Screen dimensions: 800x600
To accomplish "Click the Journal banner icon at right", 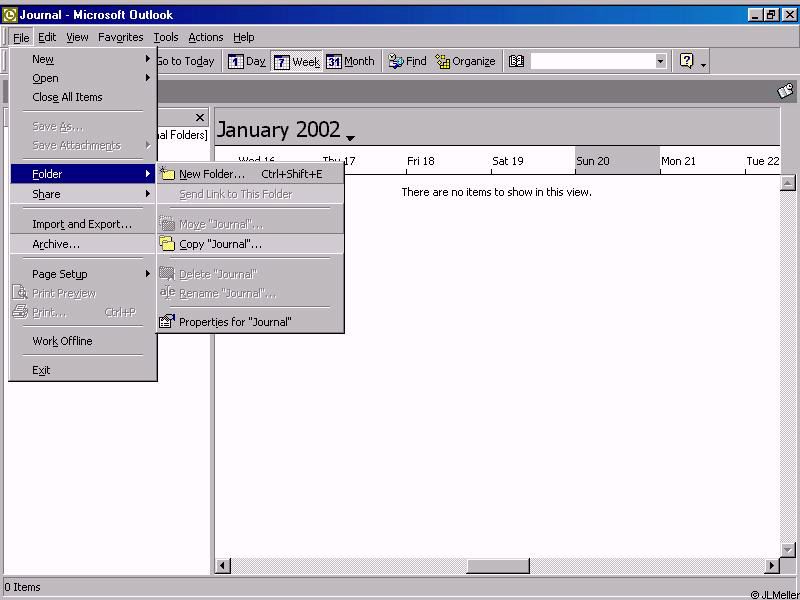I will tap(785, 91).
